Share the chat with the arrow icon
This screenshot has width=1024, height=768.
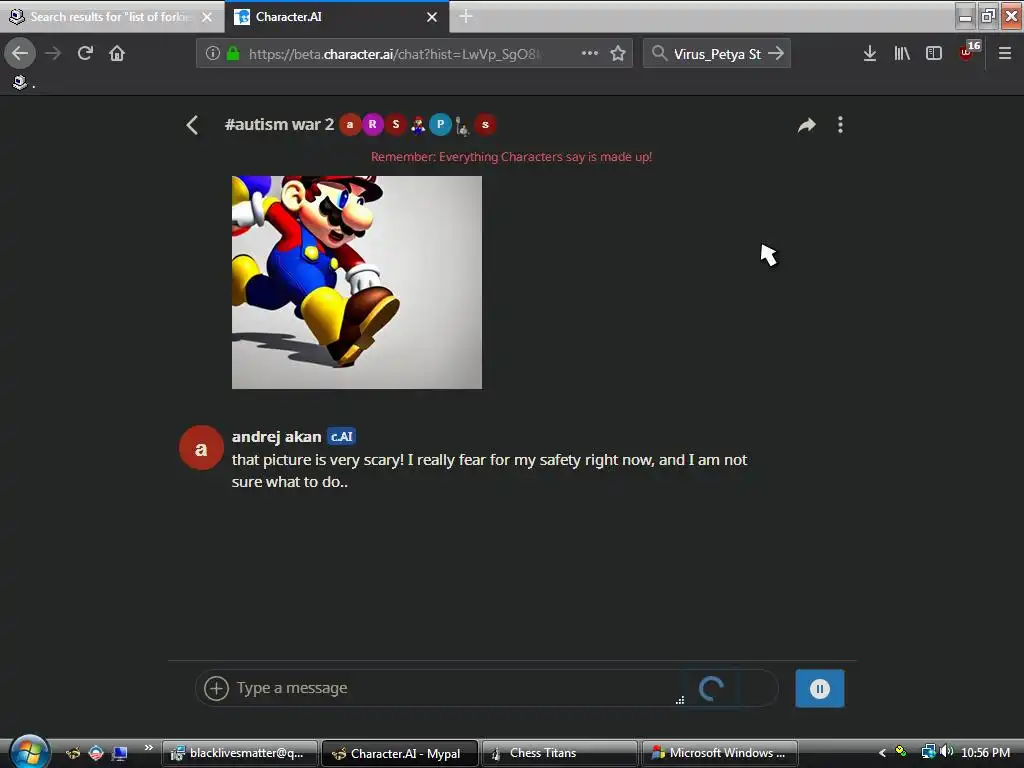coord(807,125)
